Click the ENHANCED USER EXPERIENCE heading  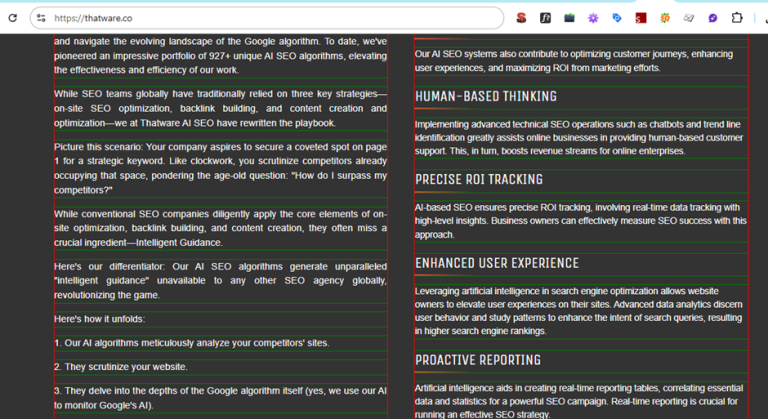click(x=497, y=263)
